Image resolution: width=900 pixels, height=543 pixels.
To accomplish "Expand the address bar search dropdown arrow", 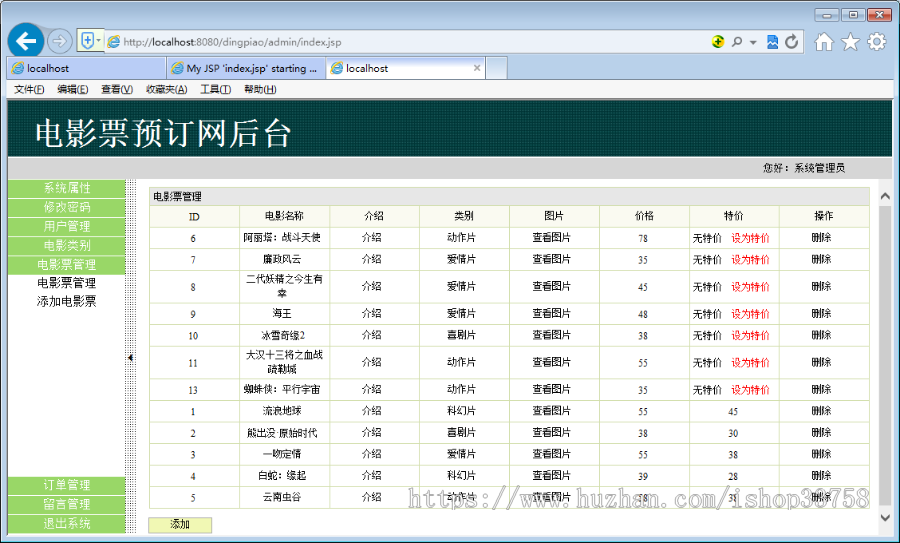I will 753,42.
